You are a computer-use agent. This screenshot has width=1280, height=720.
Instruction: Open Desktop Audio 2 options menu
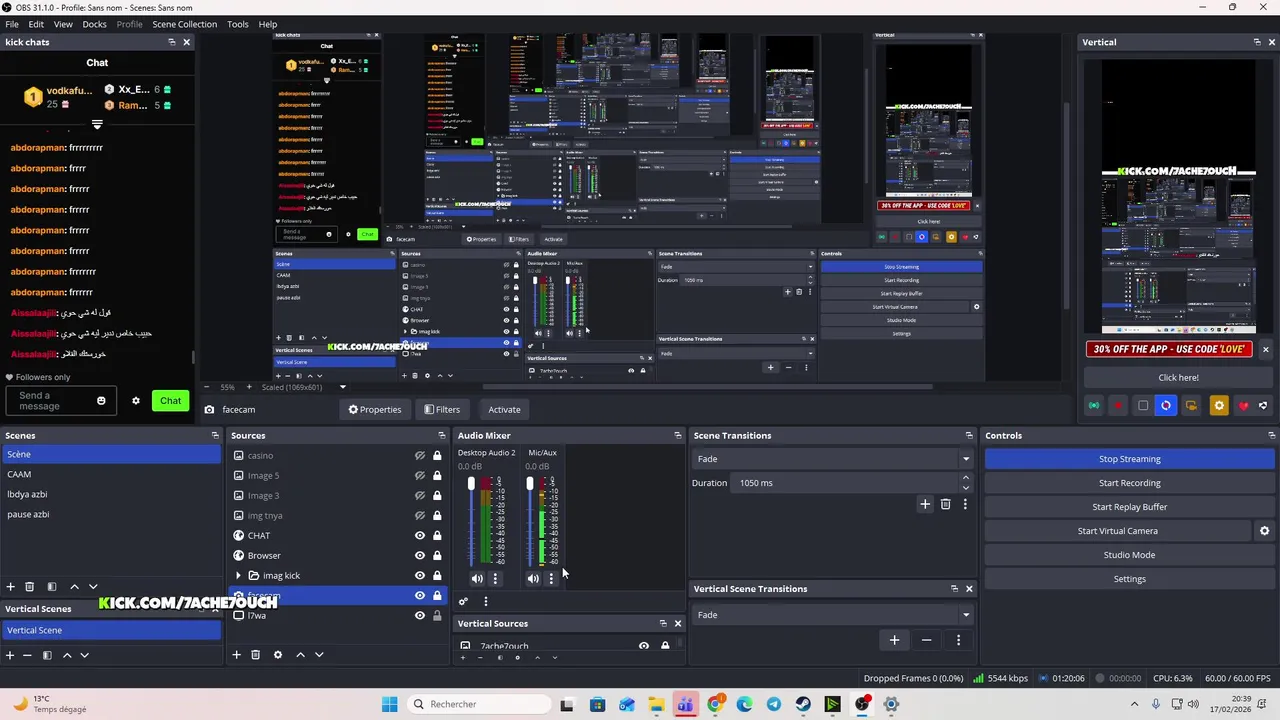point(494,578)
